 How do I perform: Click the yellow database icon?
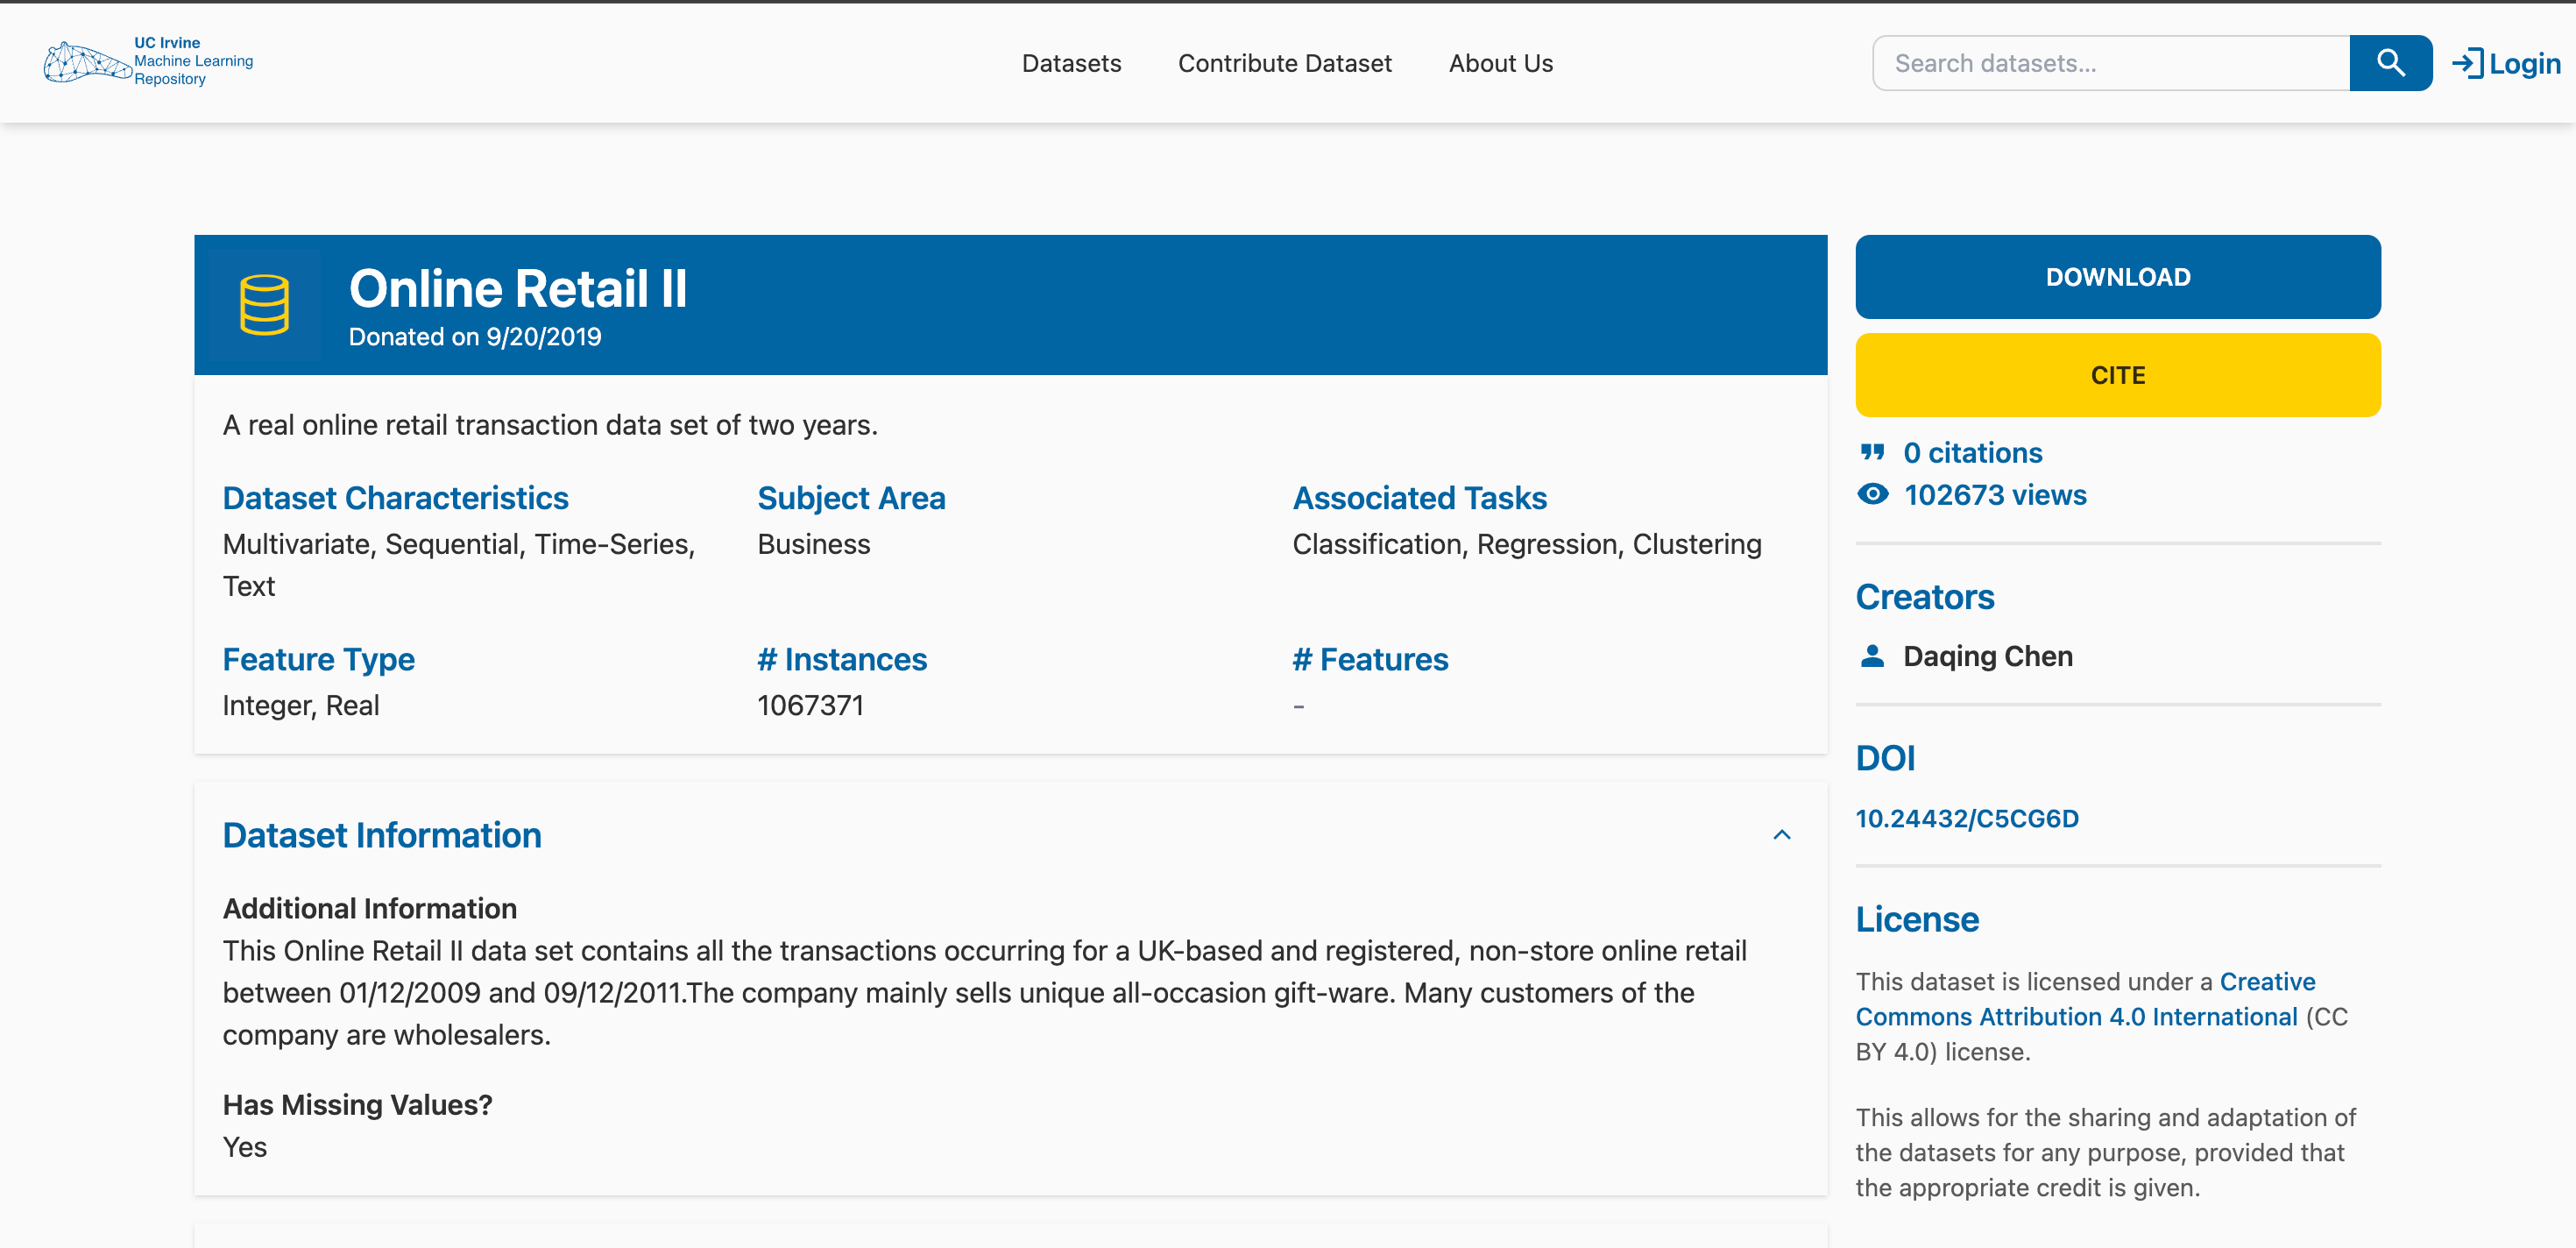point(264,305)
